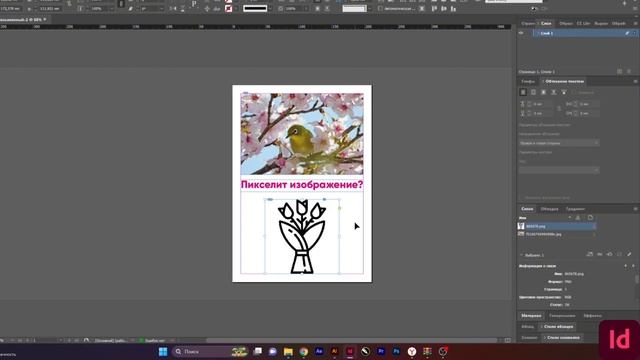Open File Explorer from the taskbar

pyautogui.click(x=288, y=351)
